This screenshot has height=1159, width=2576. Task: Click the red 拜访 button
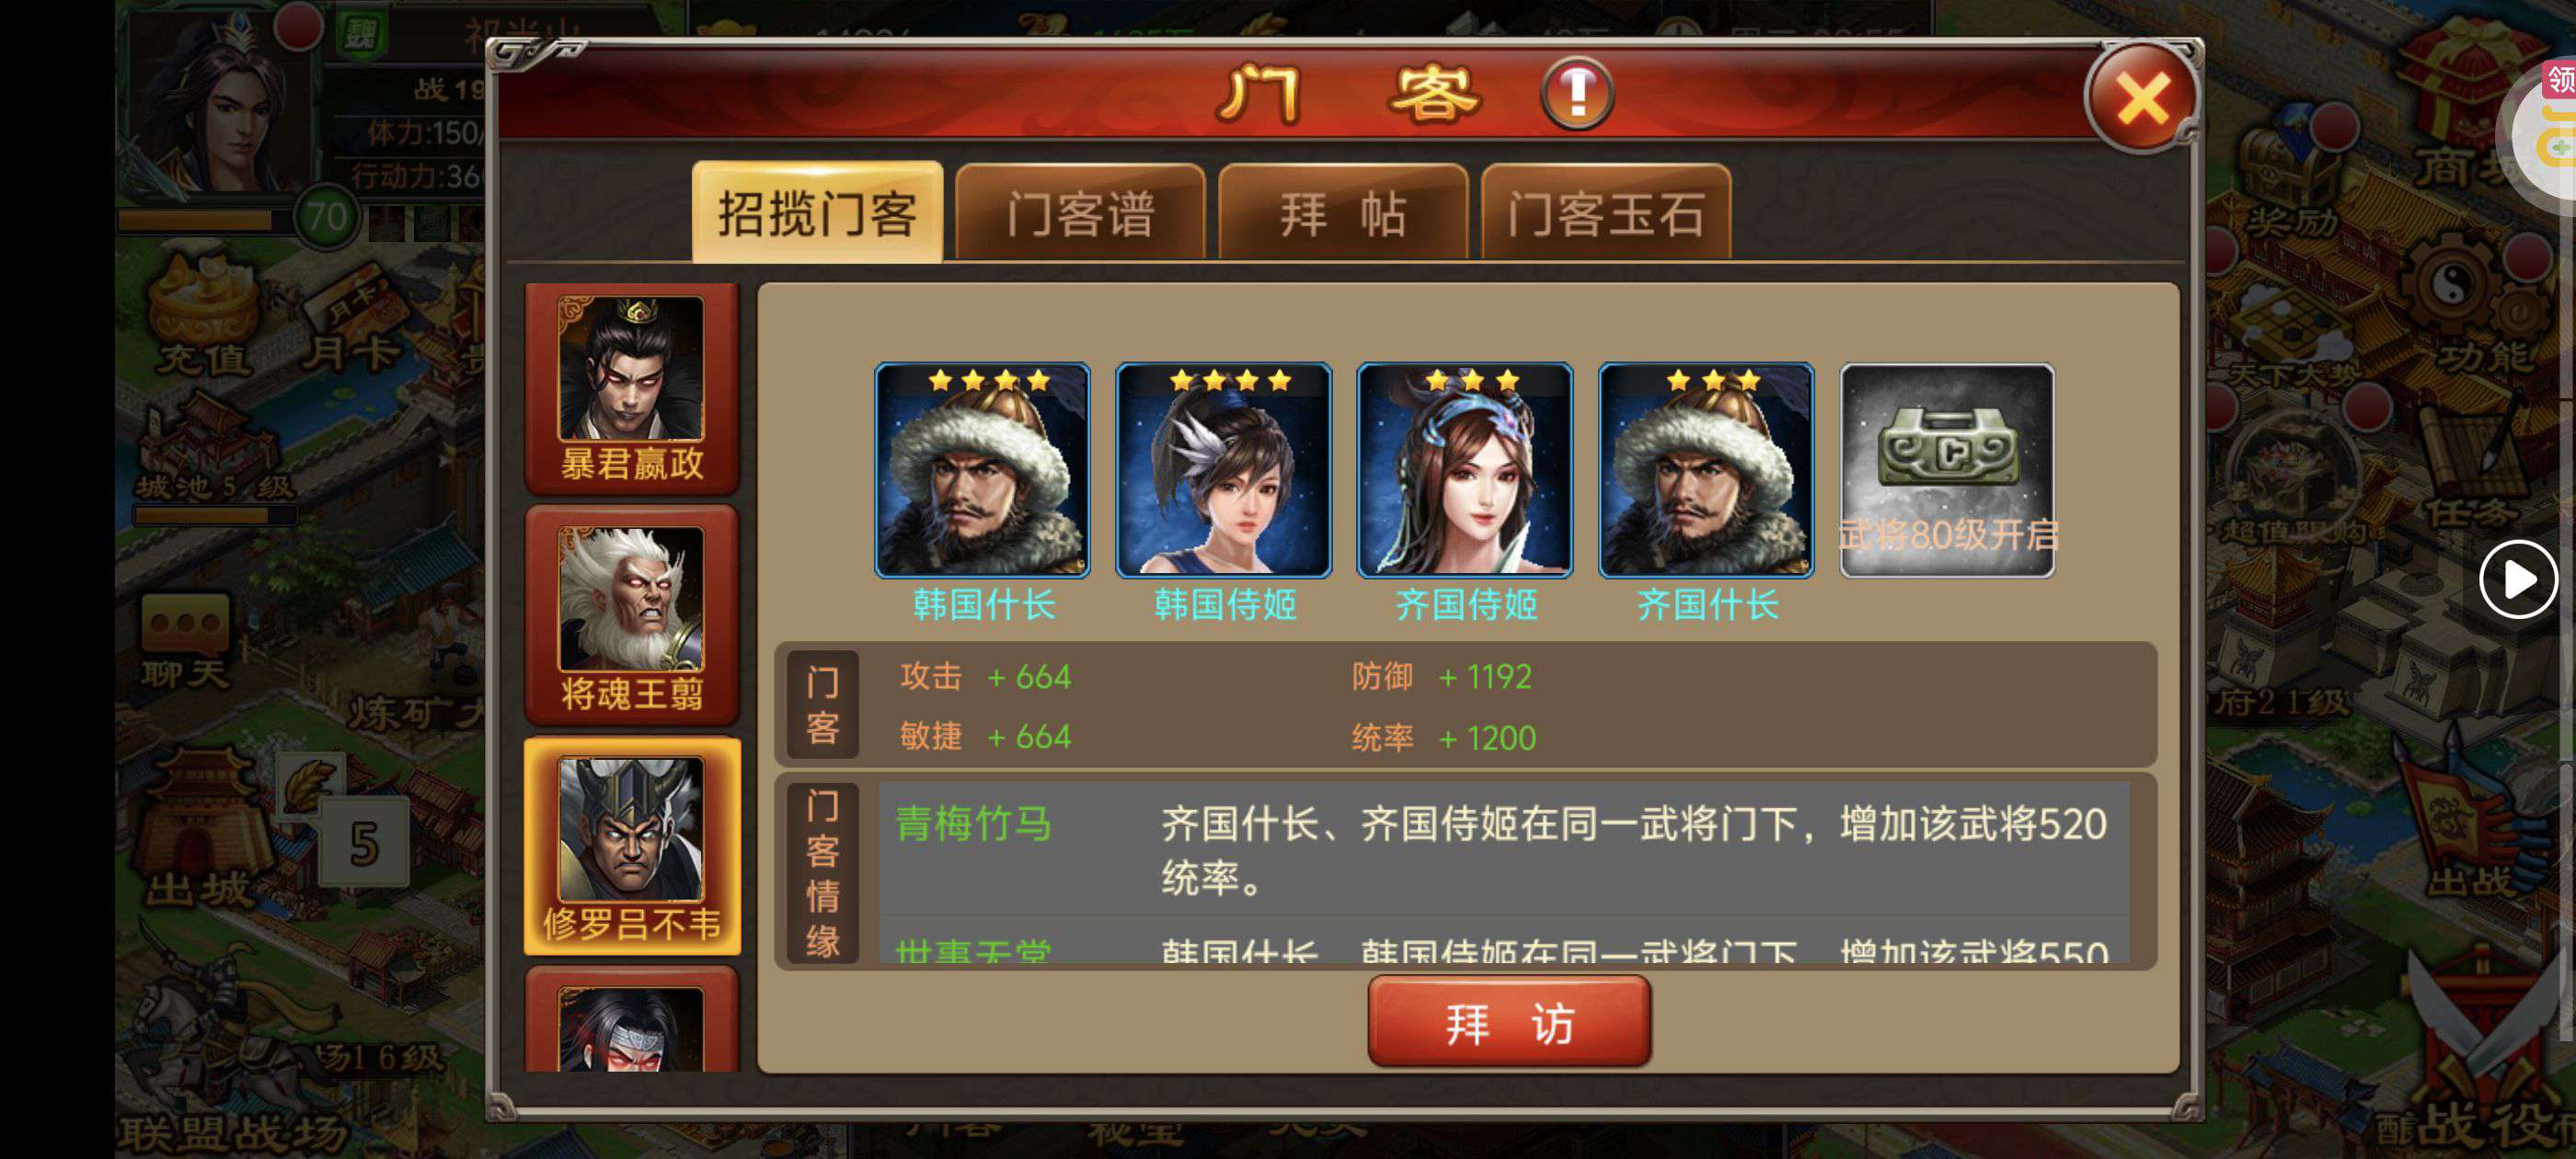(1509, 1022)
